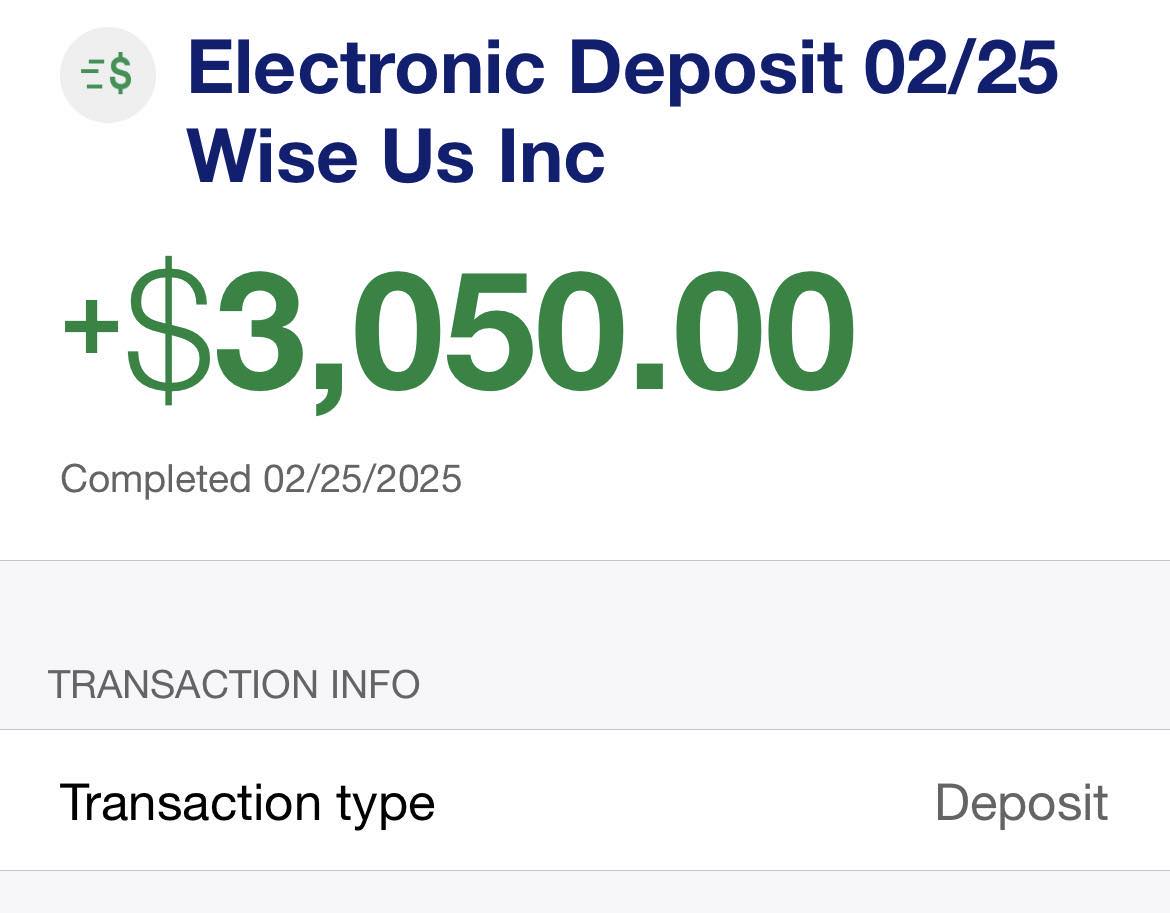Select the "02/25" date in the title
The height and width of the screenshot is (913, 1170).
[960, 70]
